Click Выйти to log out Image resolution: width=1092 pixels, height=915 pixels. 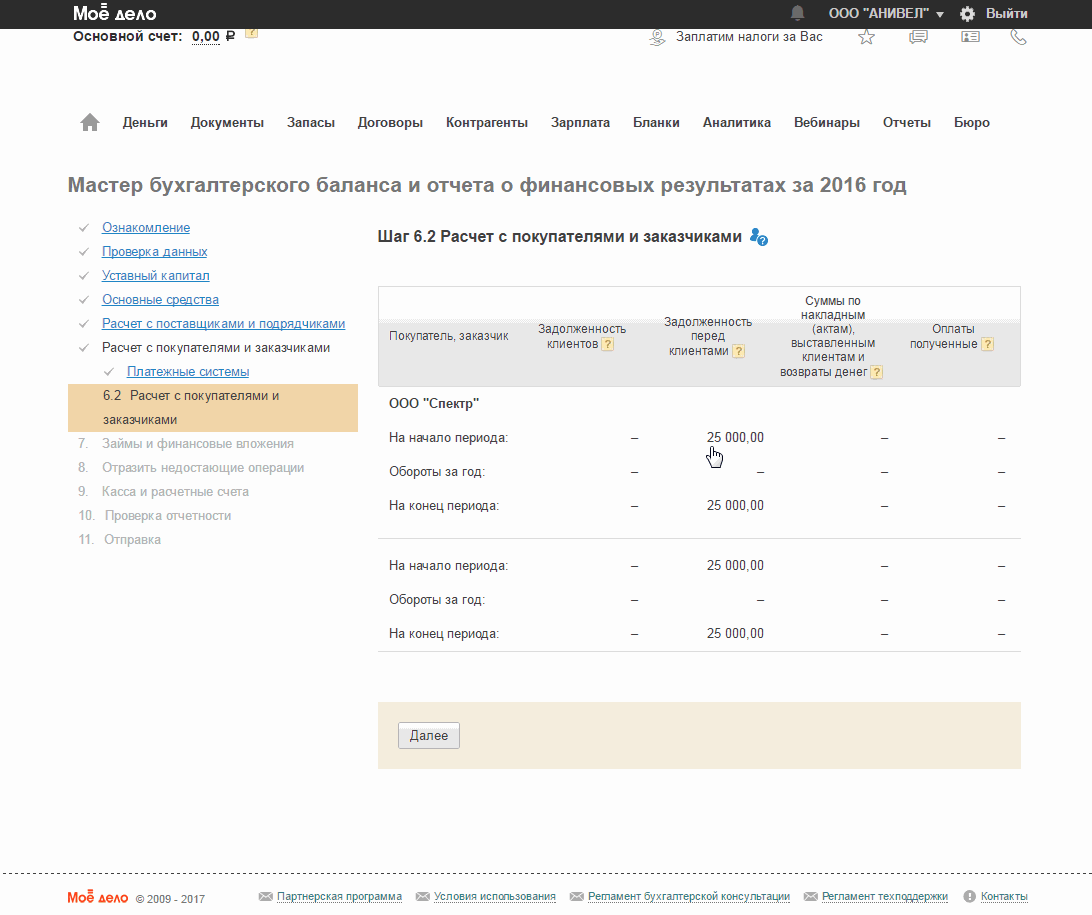tap(1006, 14)
